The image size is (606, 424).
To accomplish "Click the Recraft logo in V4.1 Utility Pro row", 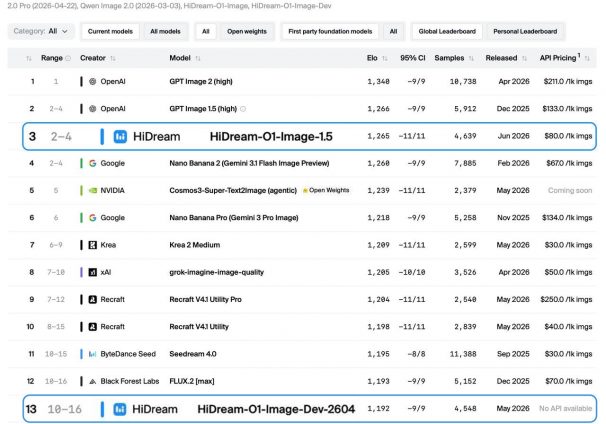I will [92, 300].
